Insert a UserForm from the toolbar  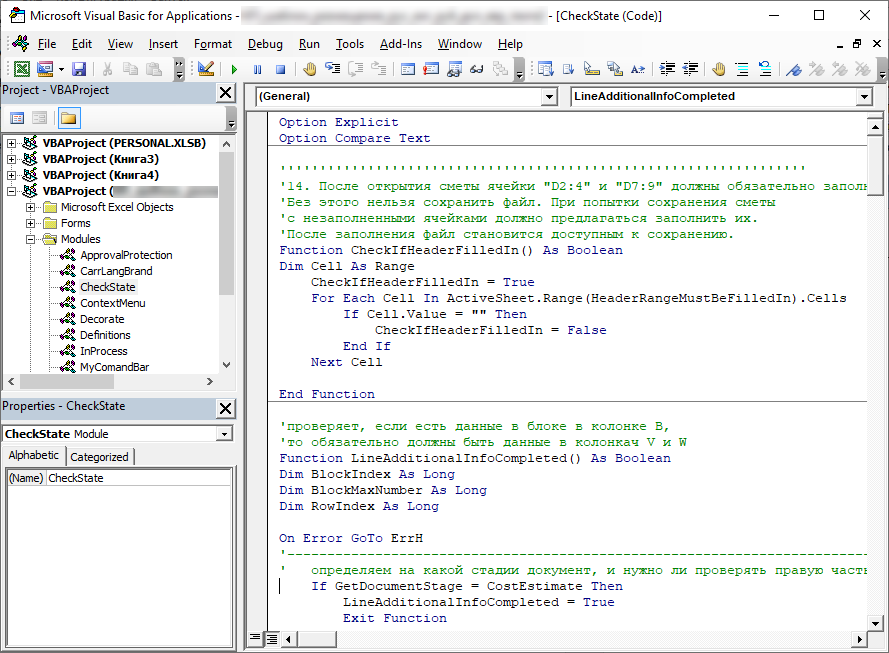(45, 69)
